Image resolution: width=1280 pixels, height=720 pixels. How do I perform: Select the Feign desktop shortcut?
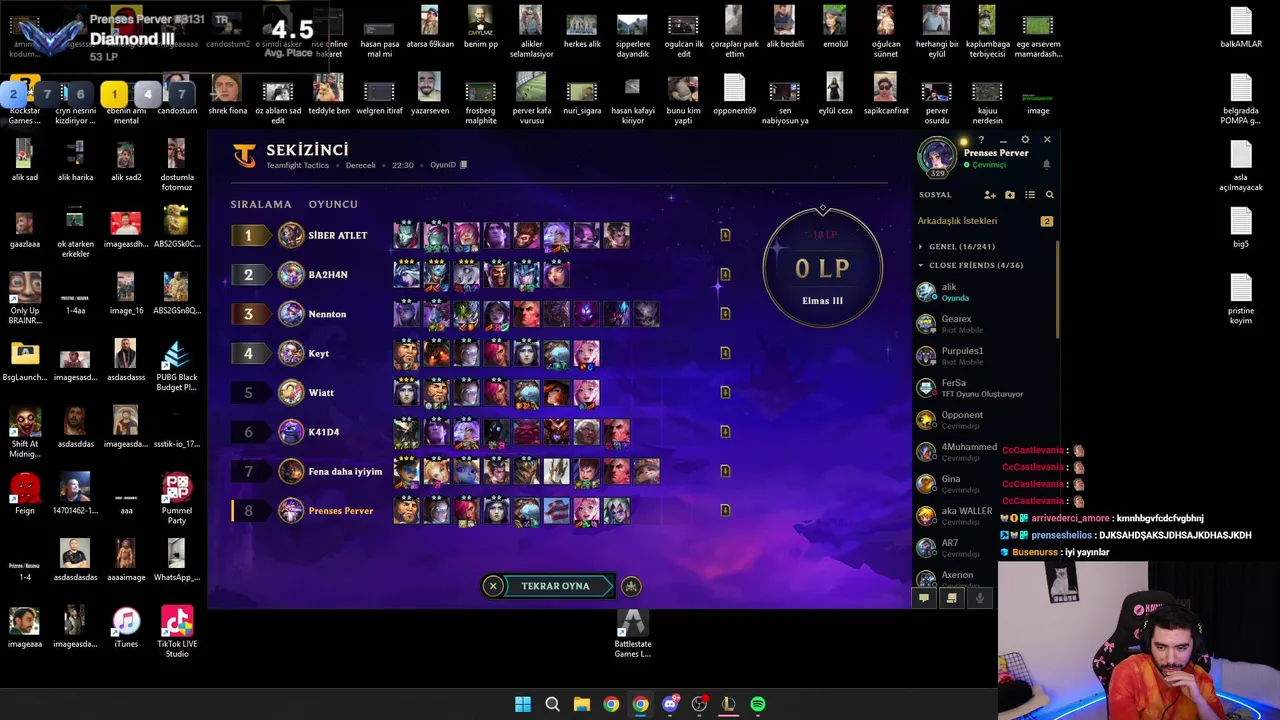coord(25,494)
